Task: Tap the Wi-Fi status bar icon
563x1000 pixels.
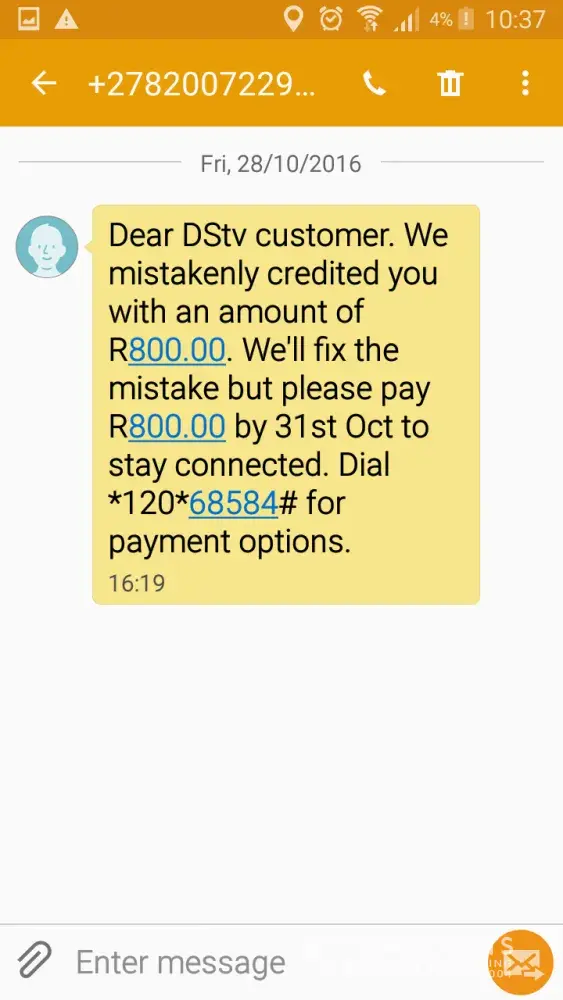Action: tap(370, 19)
